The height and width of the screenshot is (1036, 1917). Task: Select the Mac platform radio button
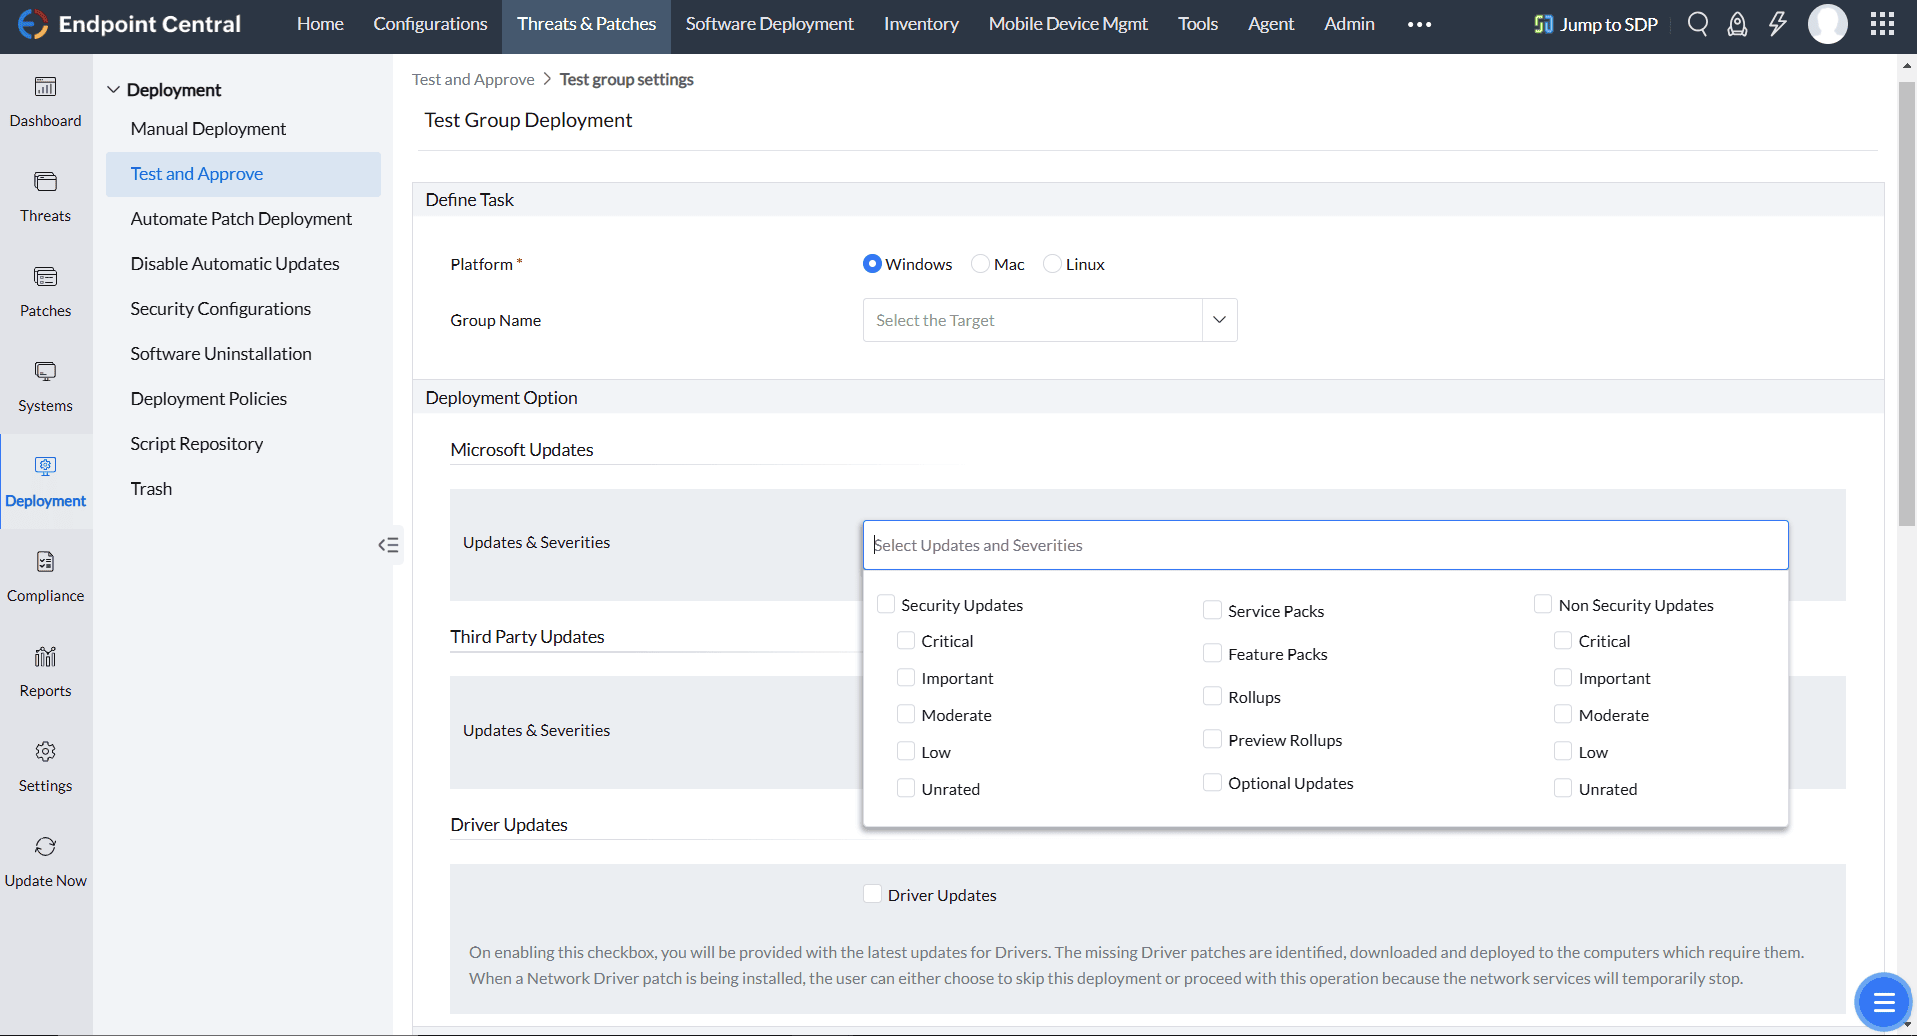tap(980, 264)
